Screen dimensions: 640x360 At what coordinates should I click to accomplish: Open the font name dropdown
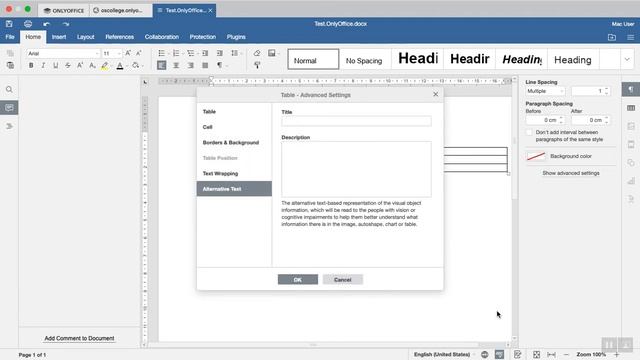97,53
